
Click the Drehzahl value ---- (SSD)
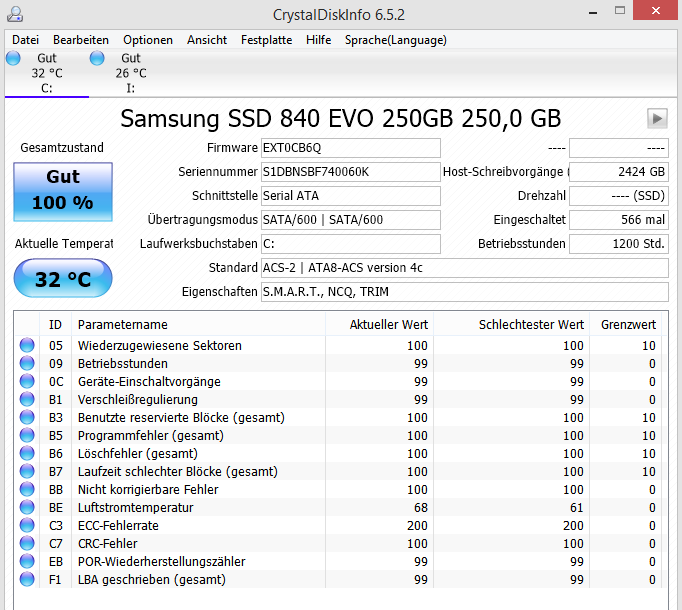[x=619, y=196]
